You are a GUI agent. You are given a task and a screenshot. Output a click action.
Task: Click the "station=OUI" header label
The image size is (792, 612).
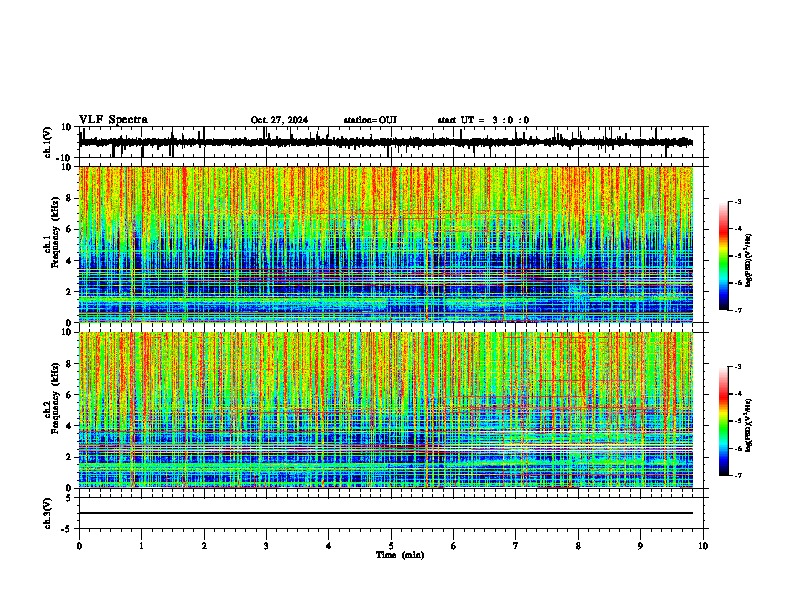pyautogui.click(x=370, y=120)
